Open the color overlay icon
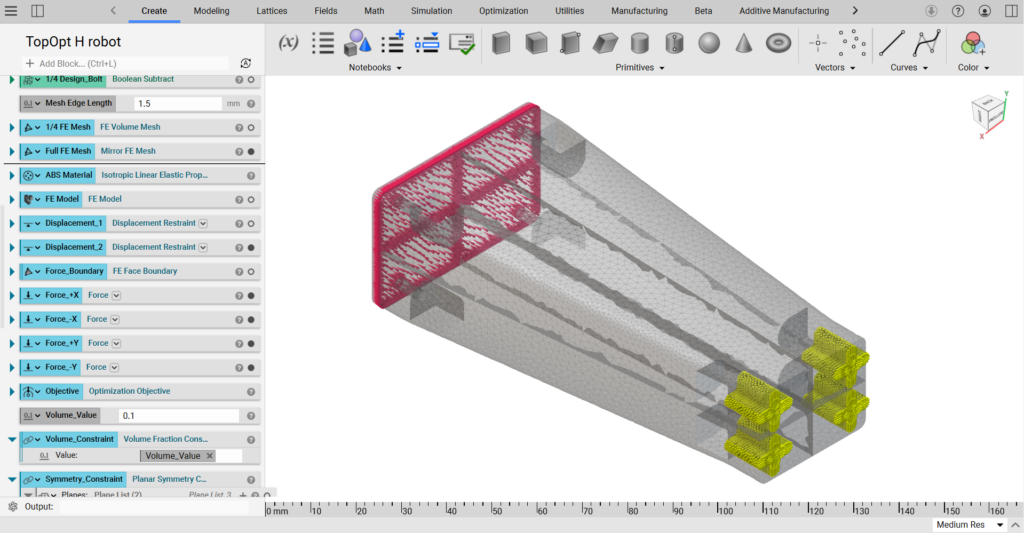 pyautogui.click(x=972, y=43)
